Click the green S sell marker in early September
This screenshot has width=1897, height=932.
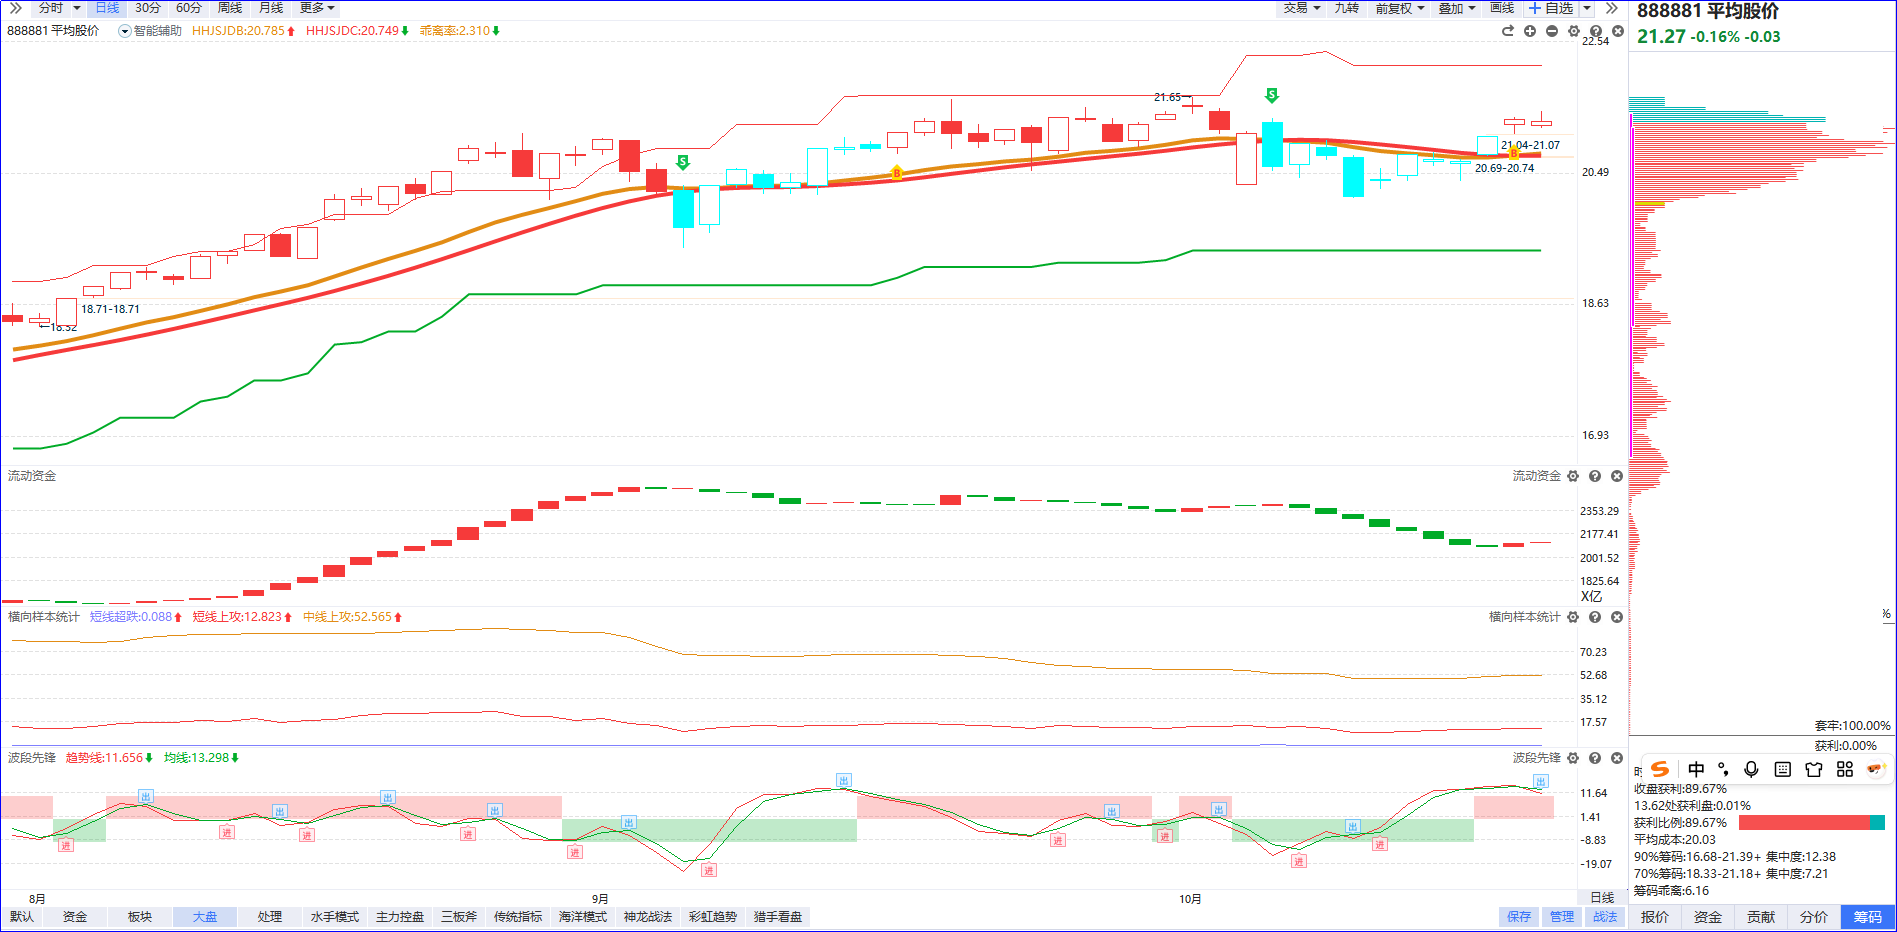[x=683, y=162]
